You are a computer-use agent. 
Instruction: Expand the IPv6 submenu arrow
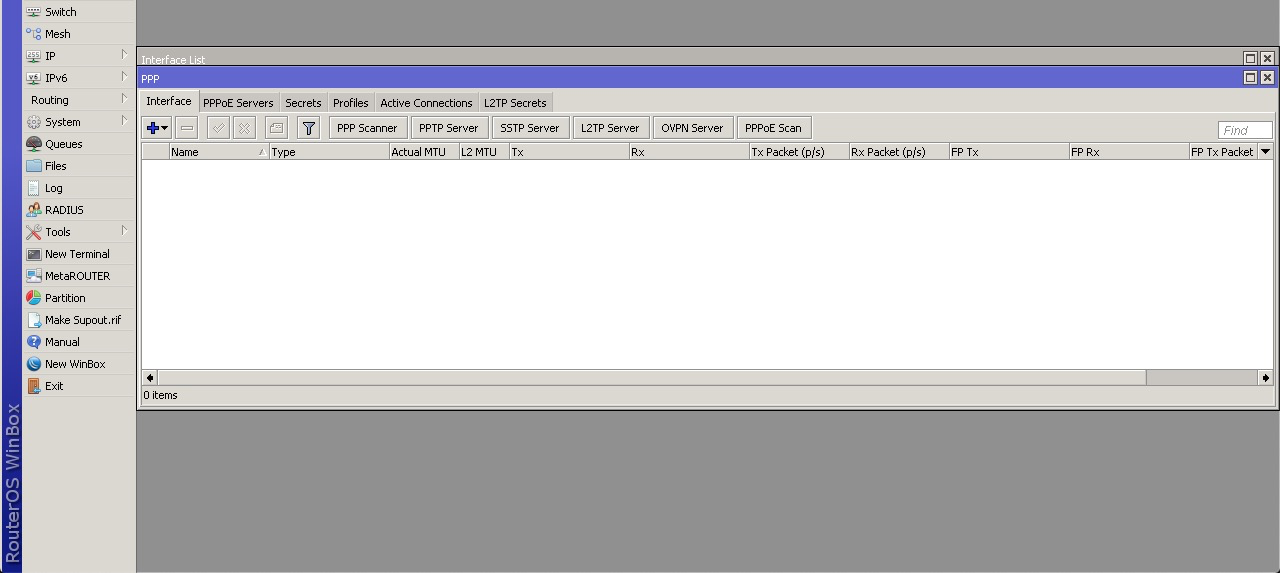124,77
